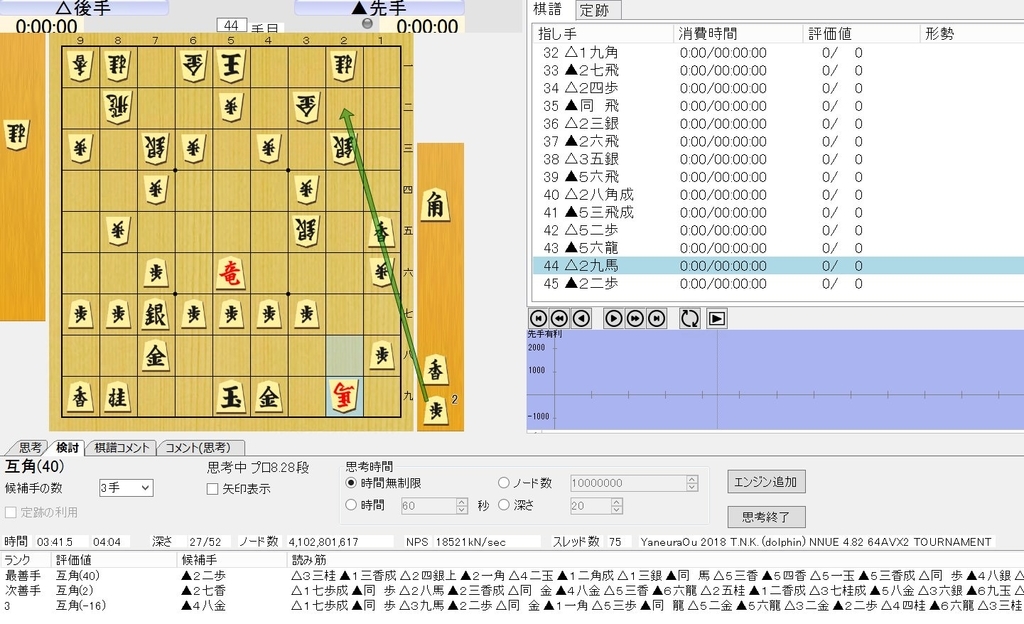Enable the 矢印表示 checkbox
Screen dimensions: 1024x624
212,489
